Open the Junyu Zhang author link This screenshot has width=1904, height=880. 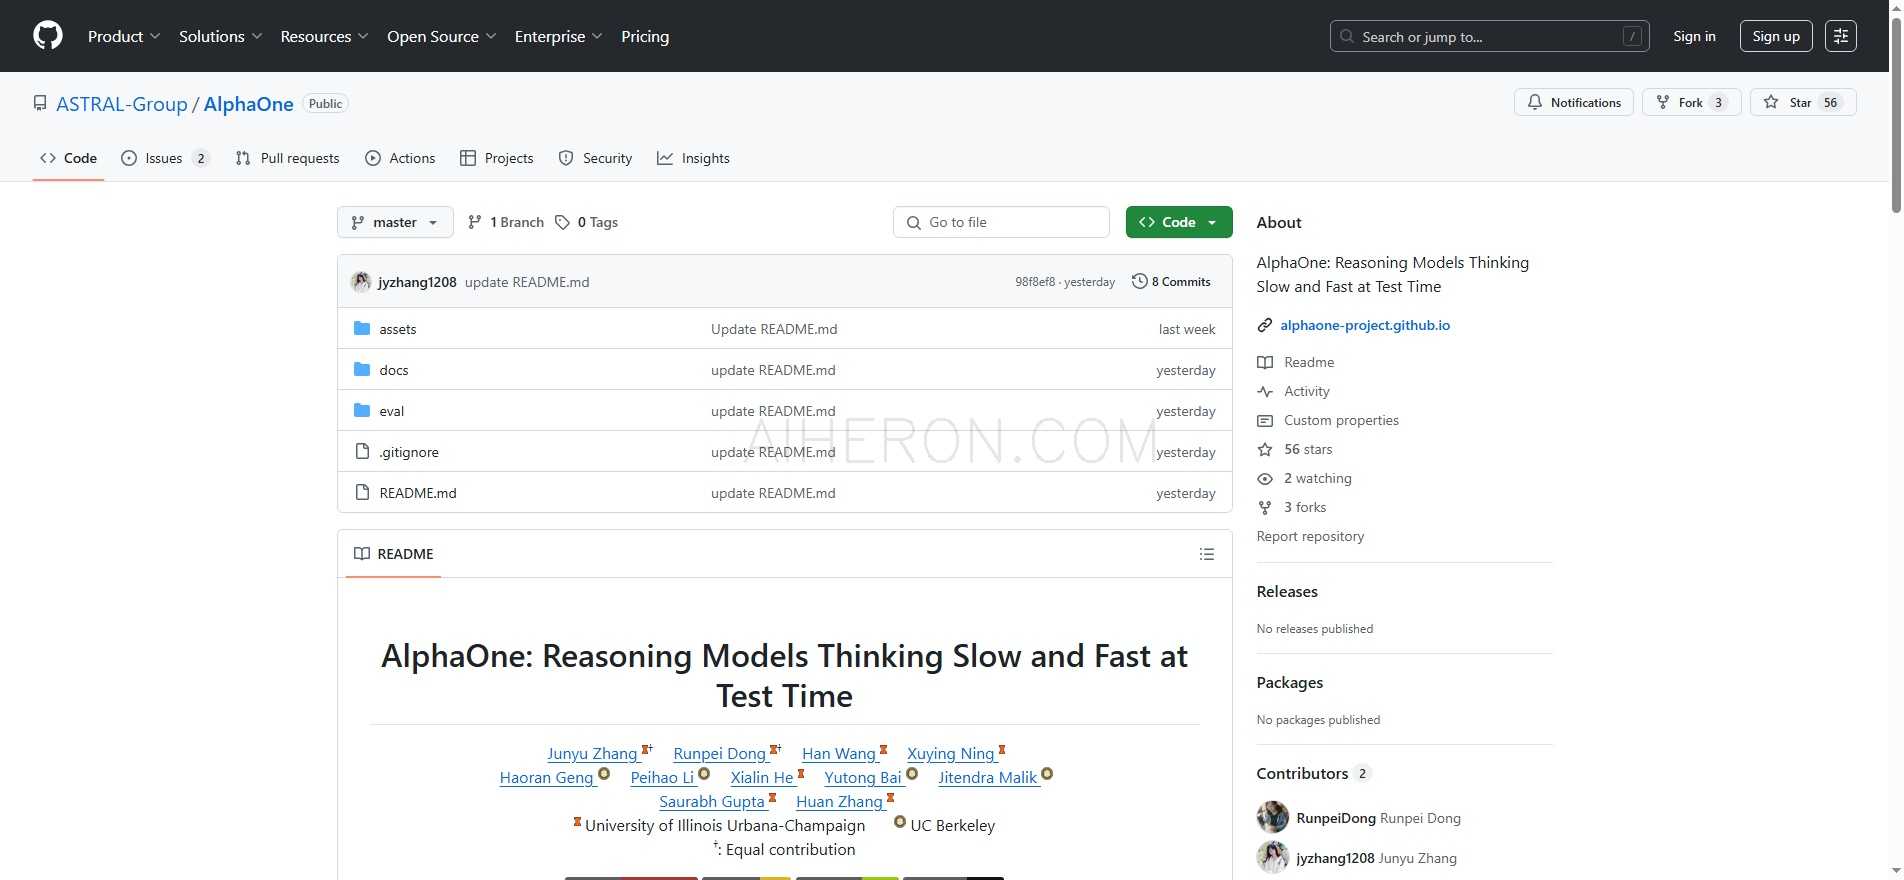coord(592,754)
